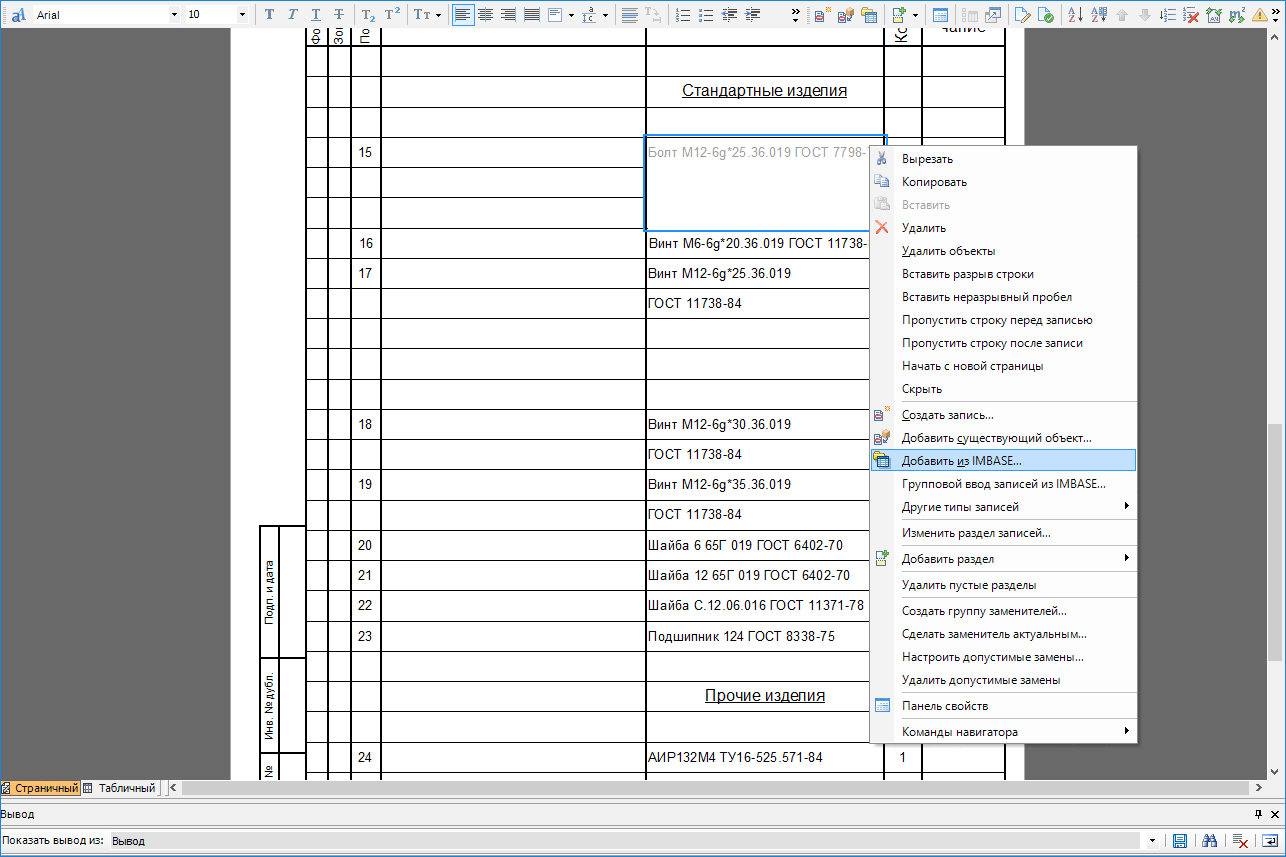This screenshot has width=1286, height=857.
Task: Click the cell 'Подшипник 124 ГОСТ 8338-75'
Action: [x=741, y=637]
